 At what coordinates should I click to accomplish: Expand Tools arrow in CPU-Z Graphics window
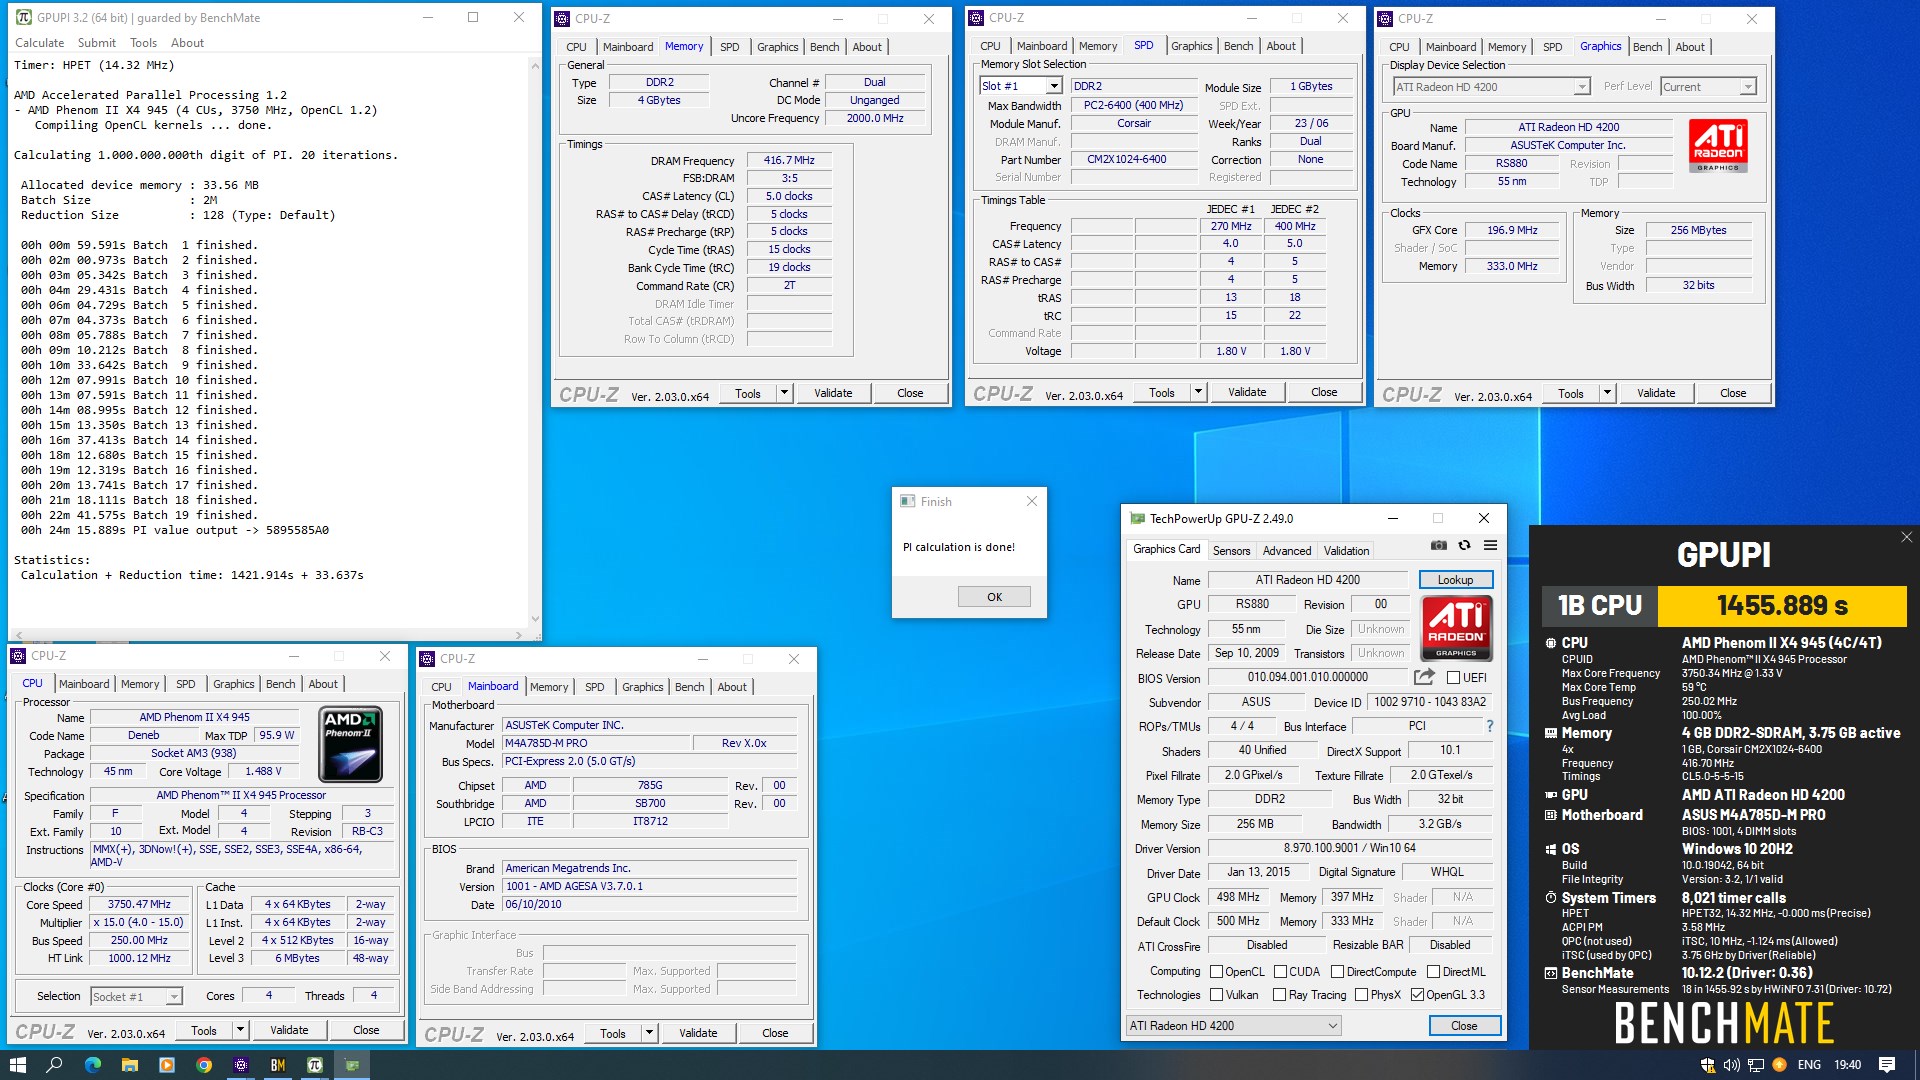[1607, 393]
